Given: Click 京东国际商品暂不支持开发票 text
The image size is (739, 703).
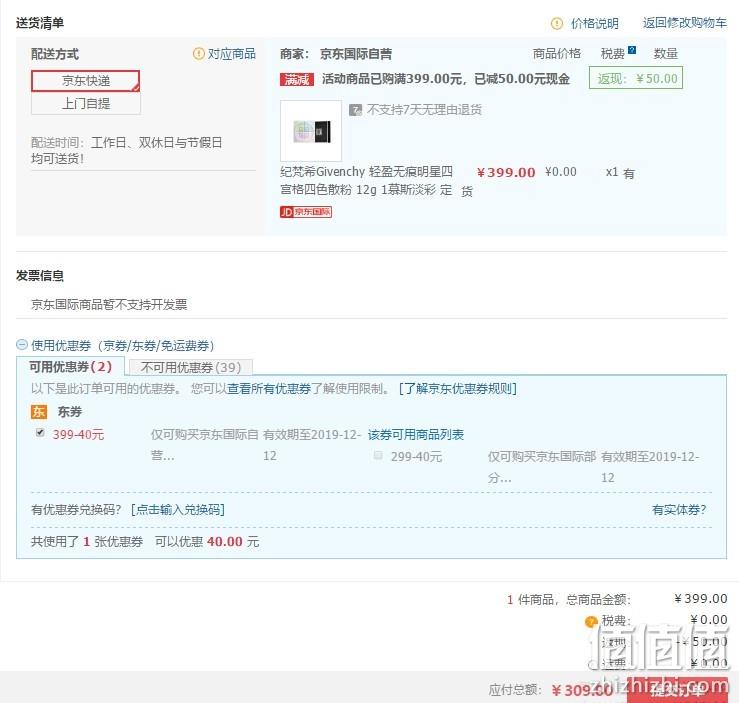Looking at the screenshot, I should [109, 304].
